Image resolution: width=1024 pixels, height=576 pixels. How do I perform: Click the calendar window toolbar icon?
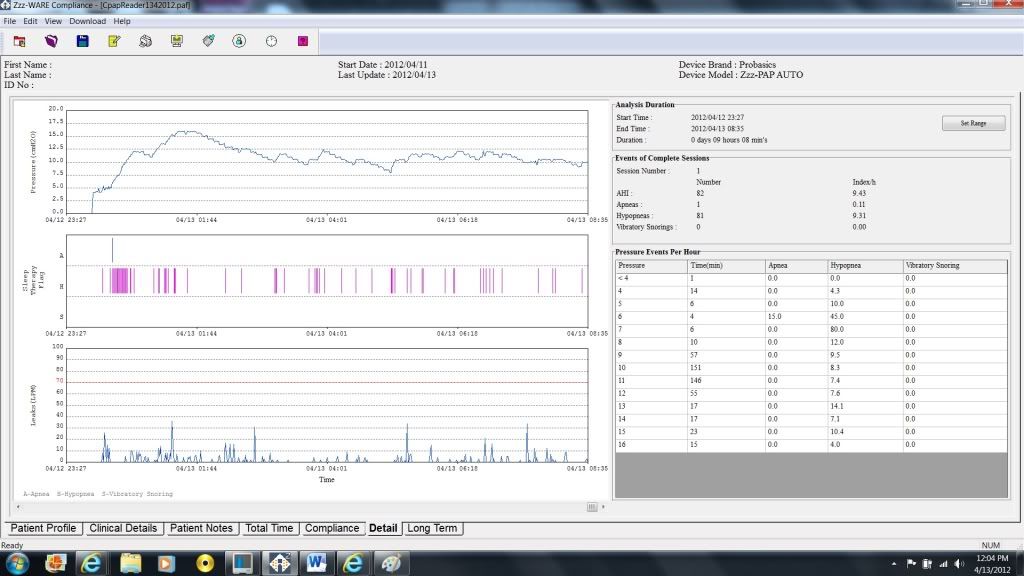pos(20,41)
